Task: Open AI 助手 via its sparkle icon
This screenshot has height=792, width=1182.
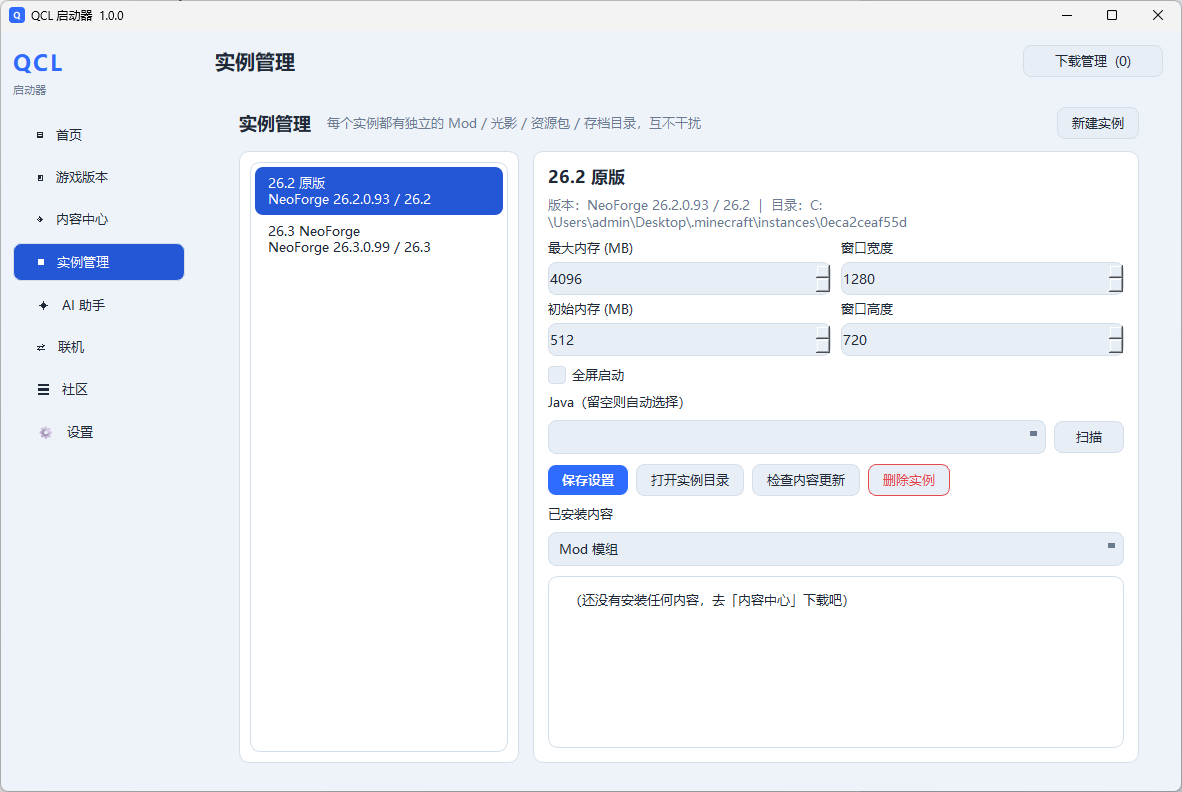Action: 43,305
